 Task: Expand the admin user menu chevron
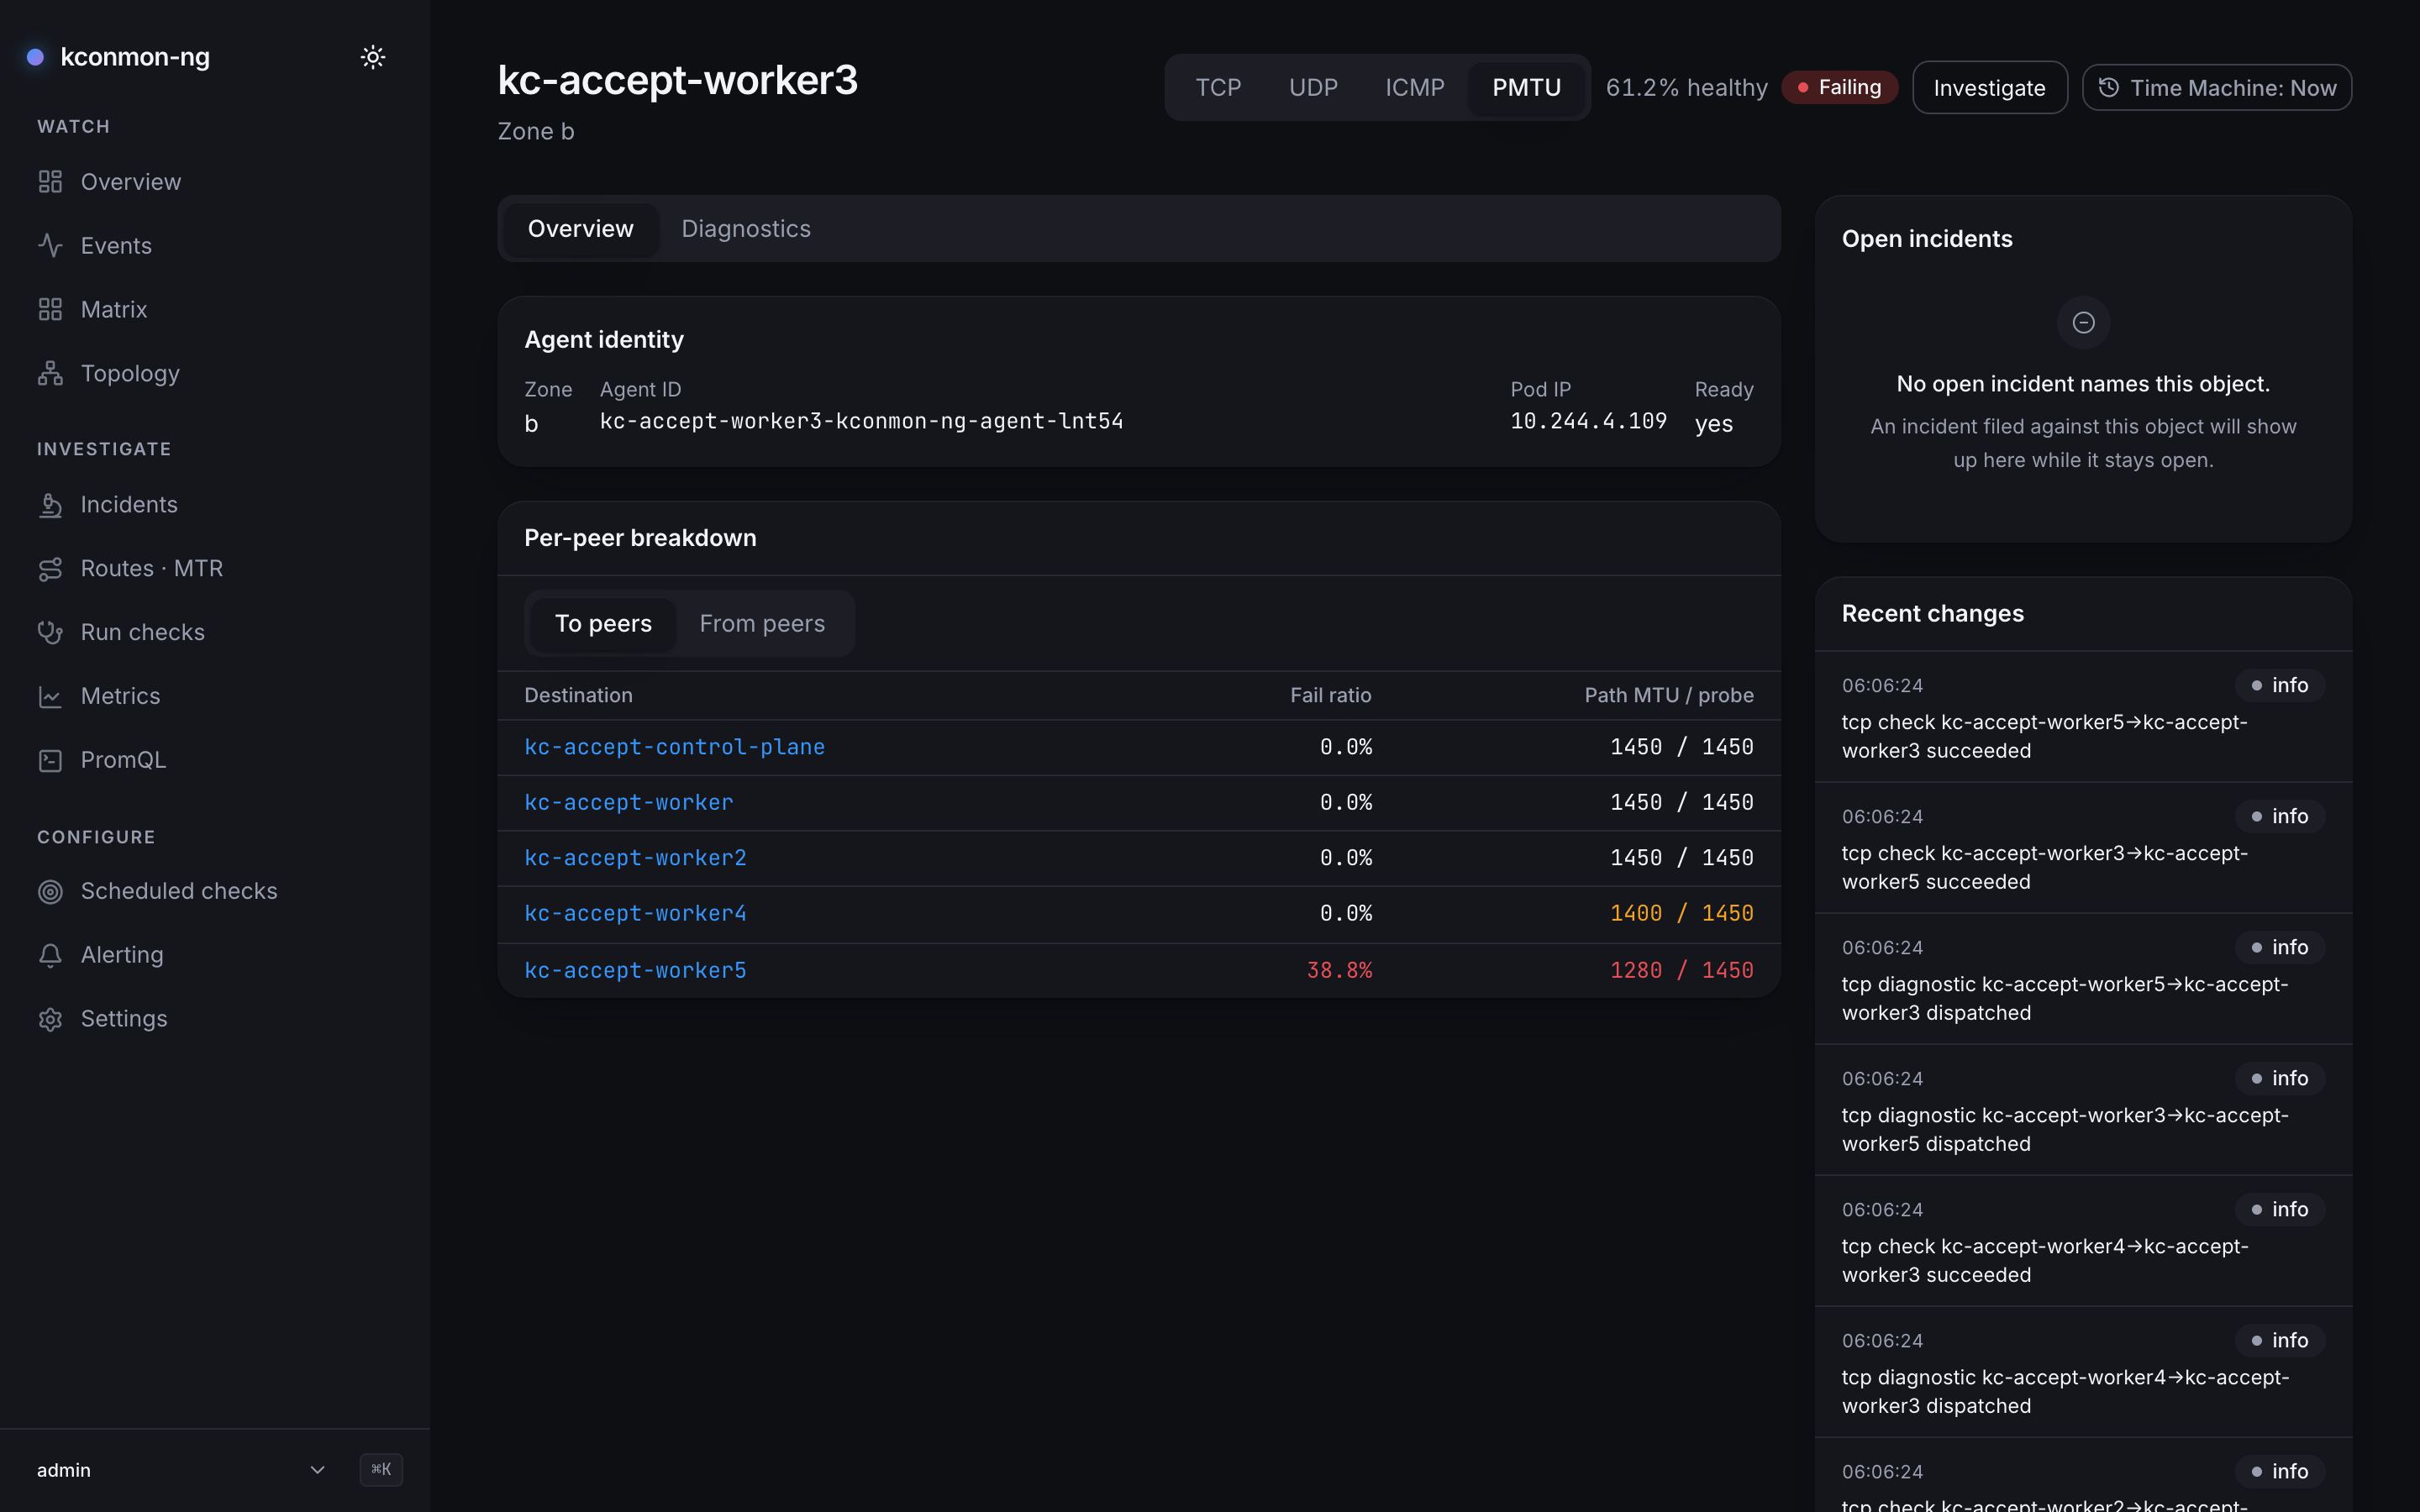[x=317, y=1470]
